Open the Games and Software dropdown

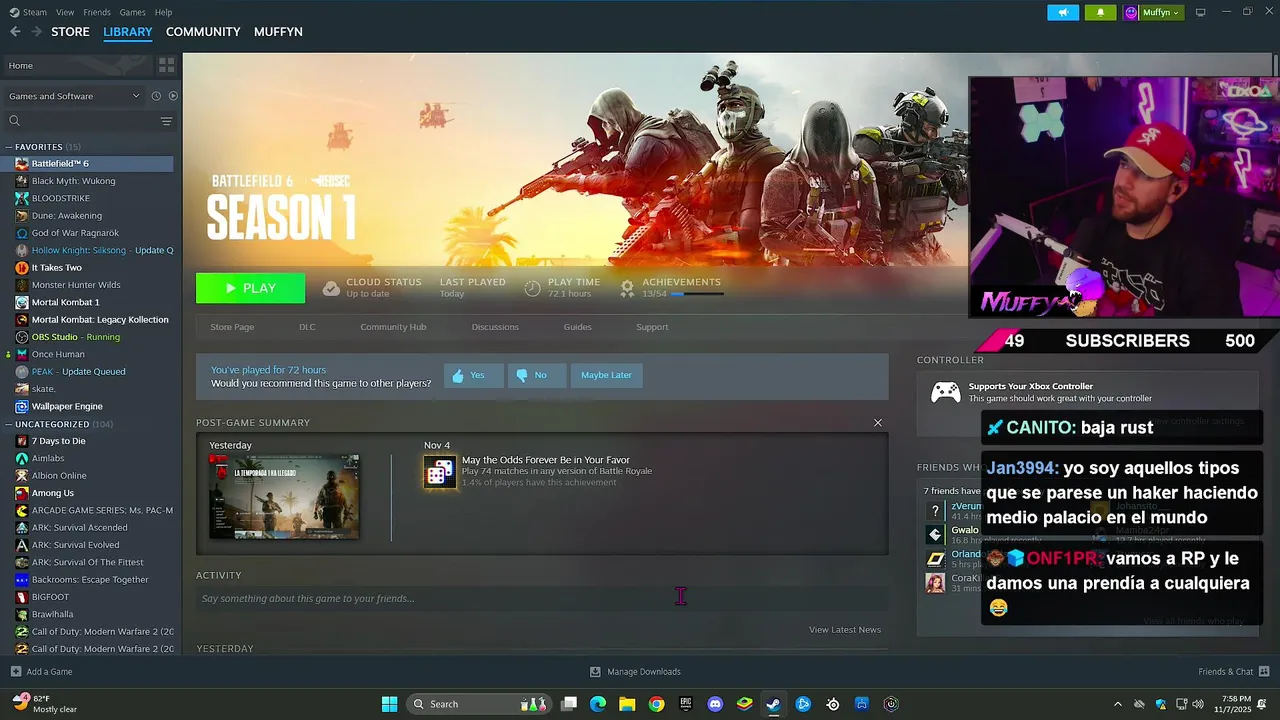tap(74, 96)
